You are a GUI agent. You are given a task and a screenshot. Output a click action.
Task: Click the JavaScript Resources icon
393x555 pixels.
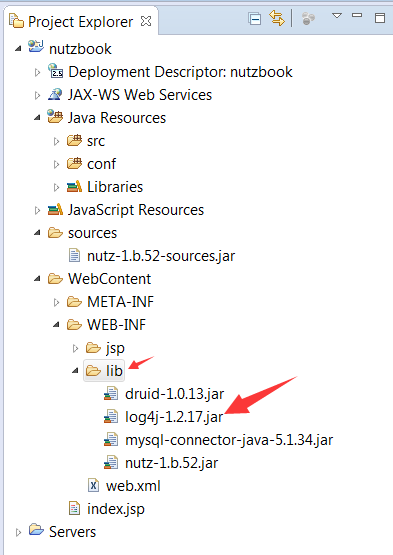55,209
